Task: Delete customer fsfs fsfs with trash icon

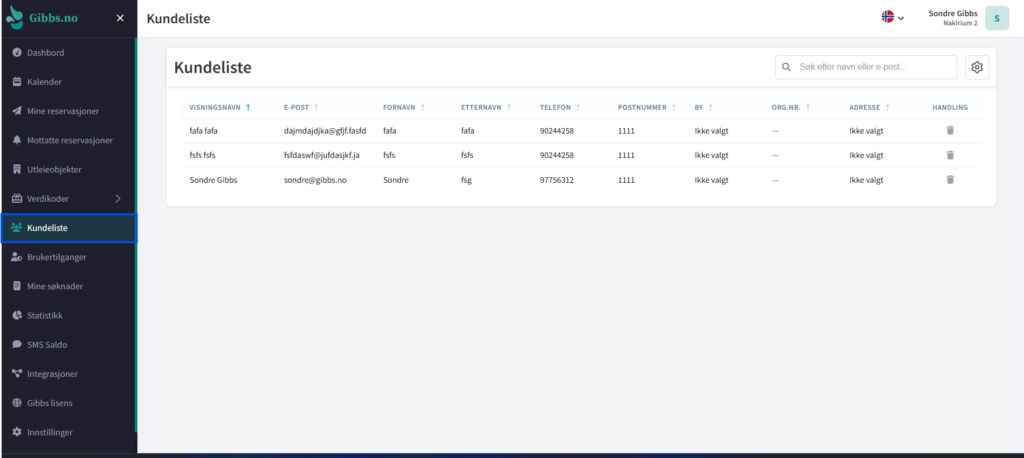Action: pyautogui.click(x=950, y=155)
